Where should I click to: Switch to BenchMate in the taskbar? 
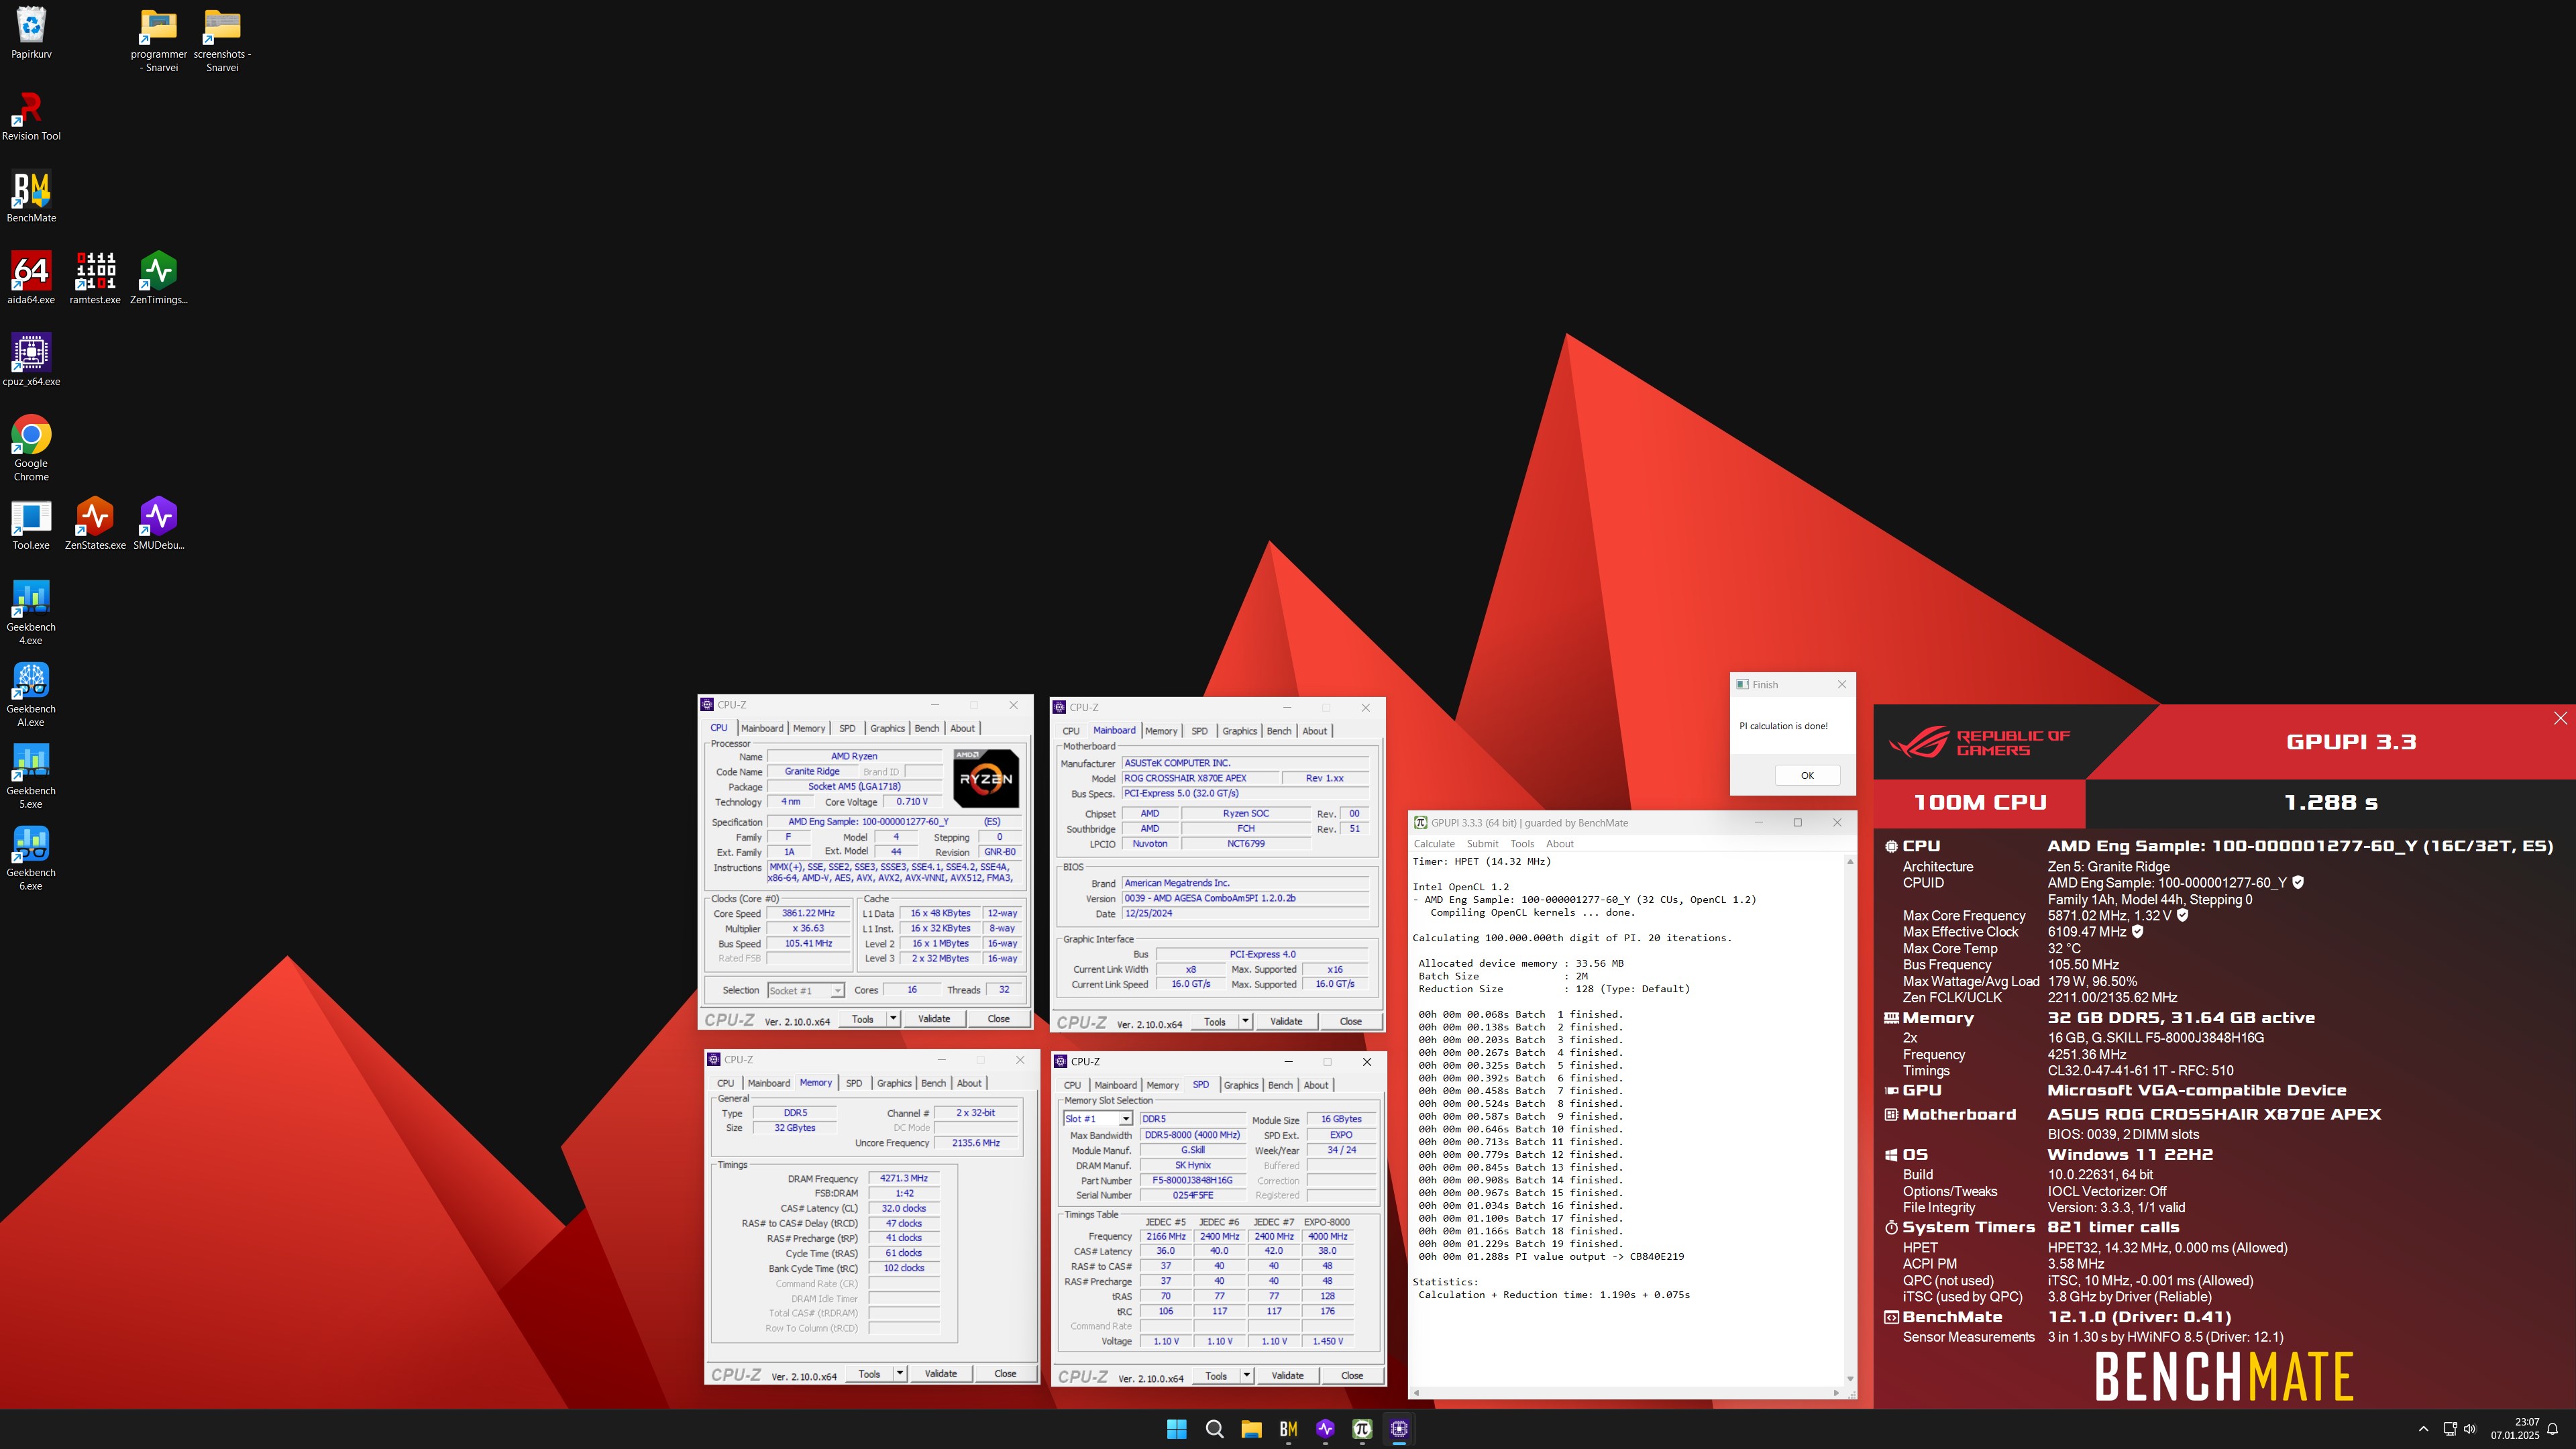pos(1288,1429)
